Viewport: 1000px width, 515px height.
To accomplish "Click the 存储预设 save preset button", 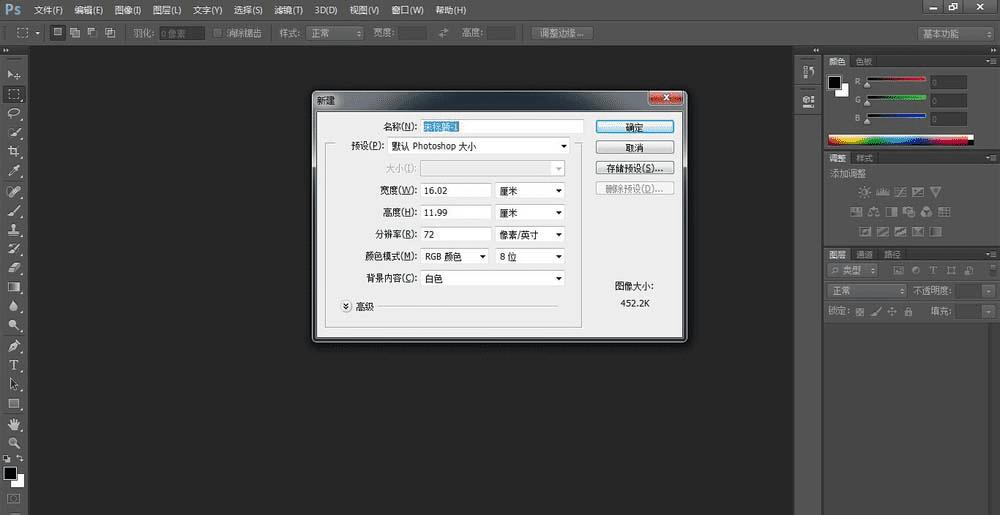I will (634, 168).
